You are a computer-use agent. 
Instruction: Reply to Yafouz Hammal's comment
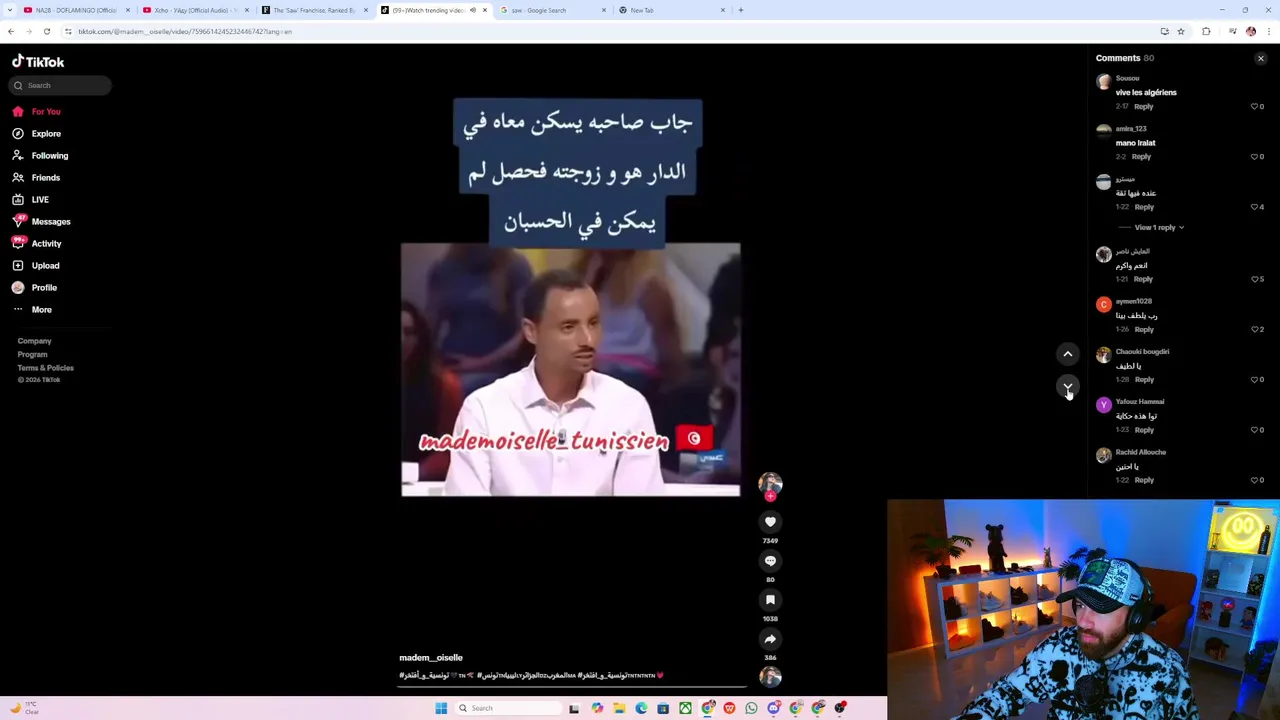1143,430
